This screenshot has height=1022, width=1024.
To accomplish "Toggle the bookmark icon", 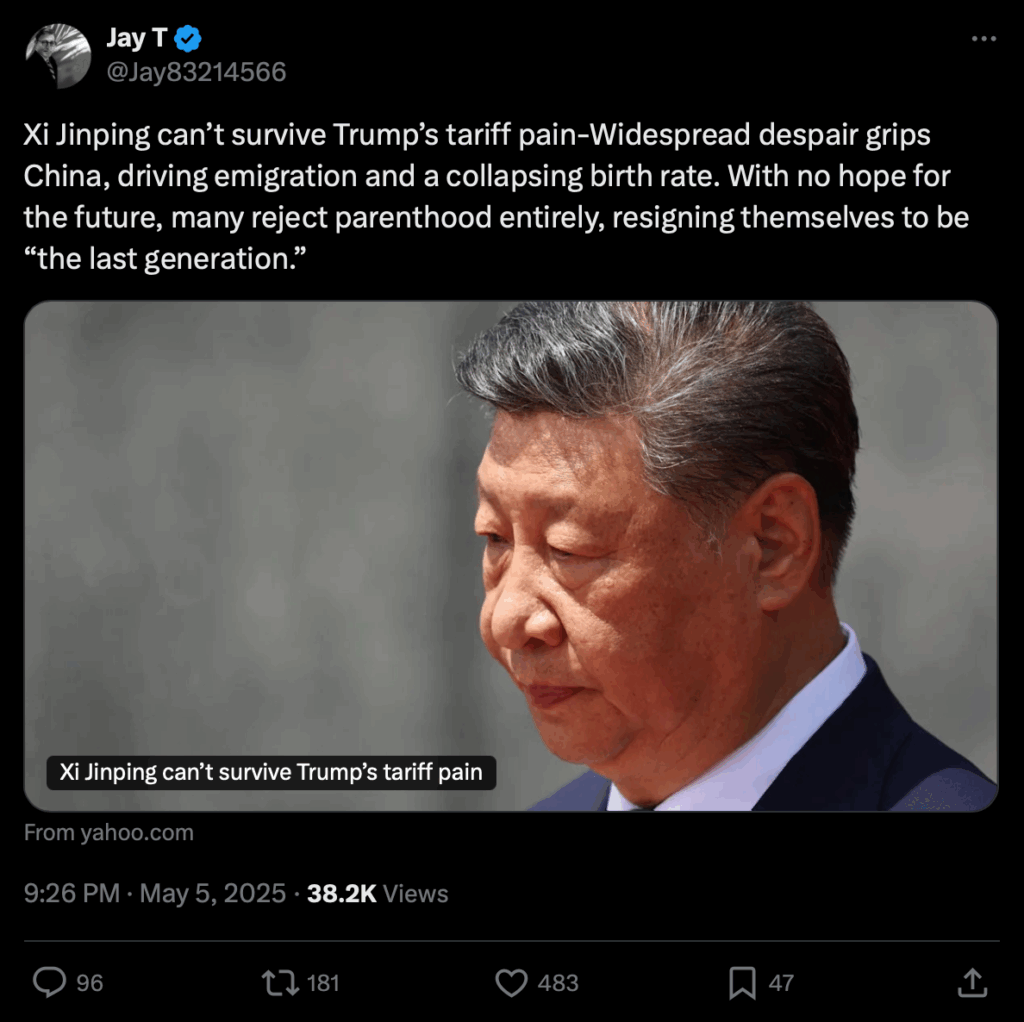I will point(743,983).
